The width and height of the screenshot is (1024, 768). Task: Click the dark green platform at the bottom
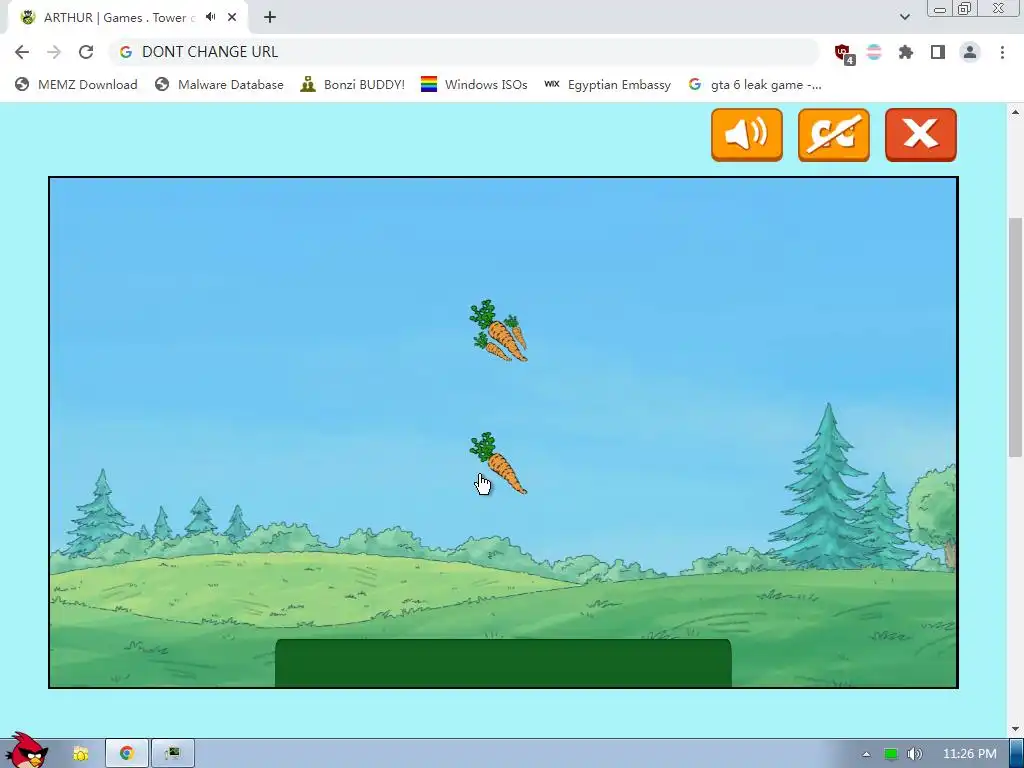tap(503, 663)
